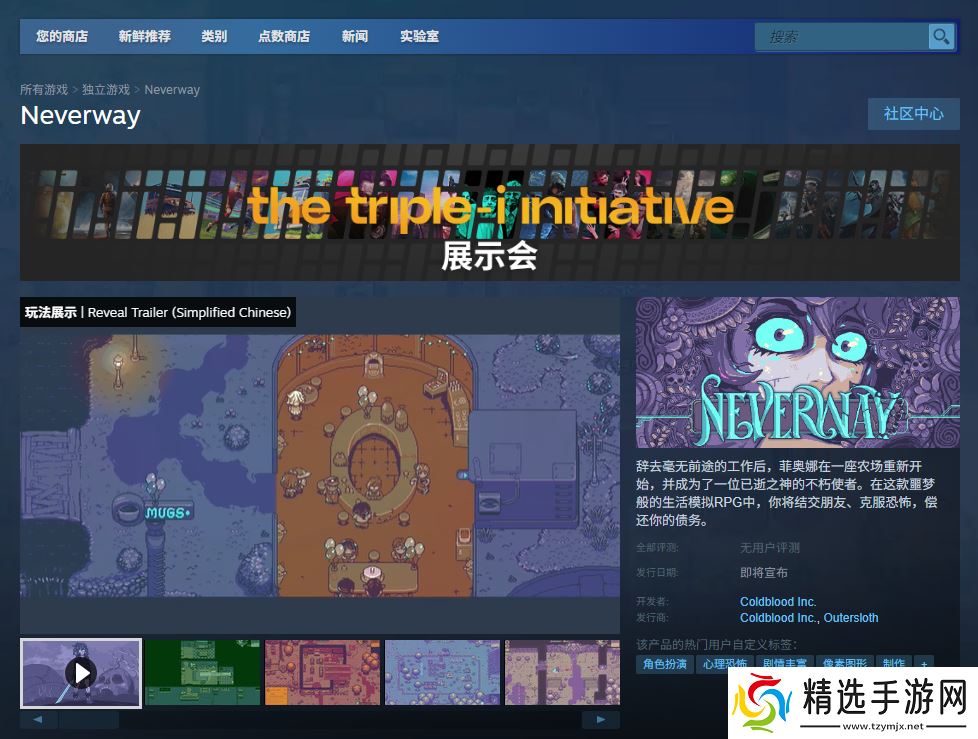Expand more tags with the plus button
978x739 pixels.
point(924,664)
